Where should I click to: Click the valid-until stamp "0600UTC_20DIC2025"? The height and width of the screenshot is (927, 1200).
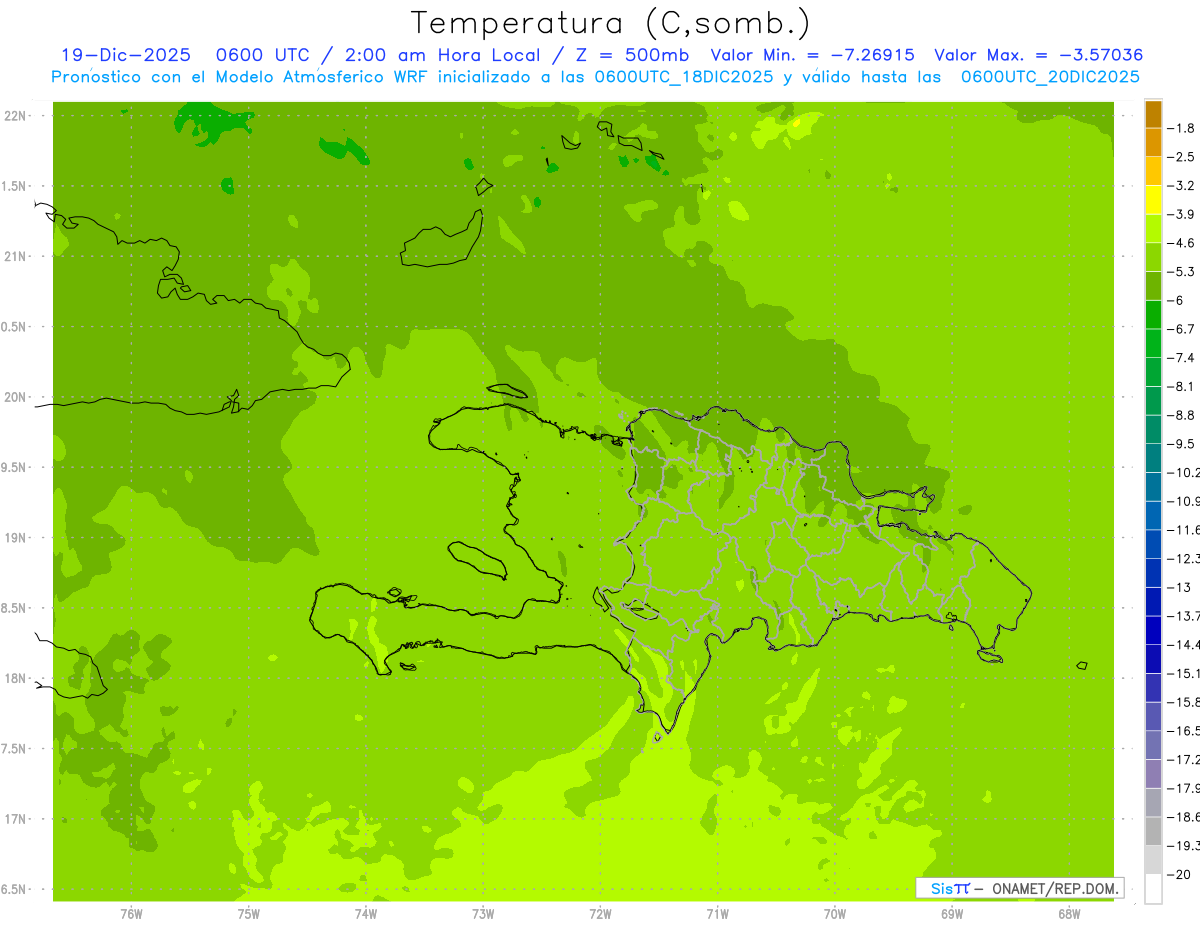[x=1050, y=77]
